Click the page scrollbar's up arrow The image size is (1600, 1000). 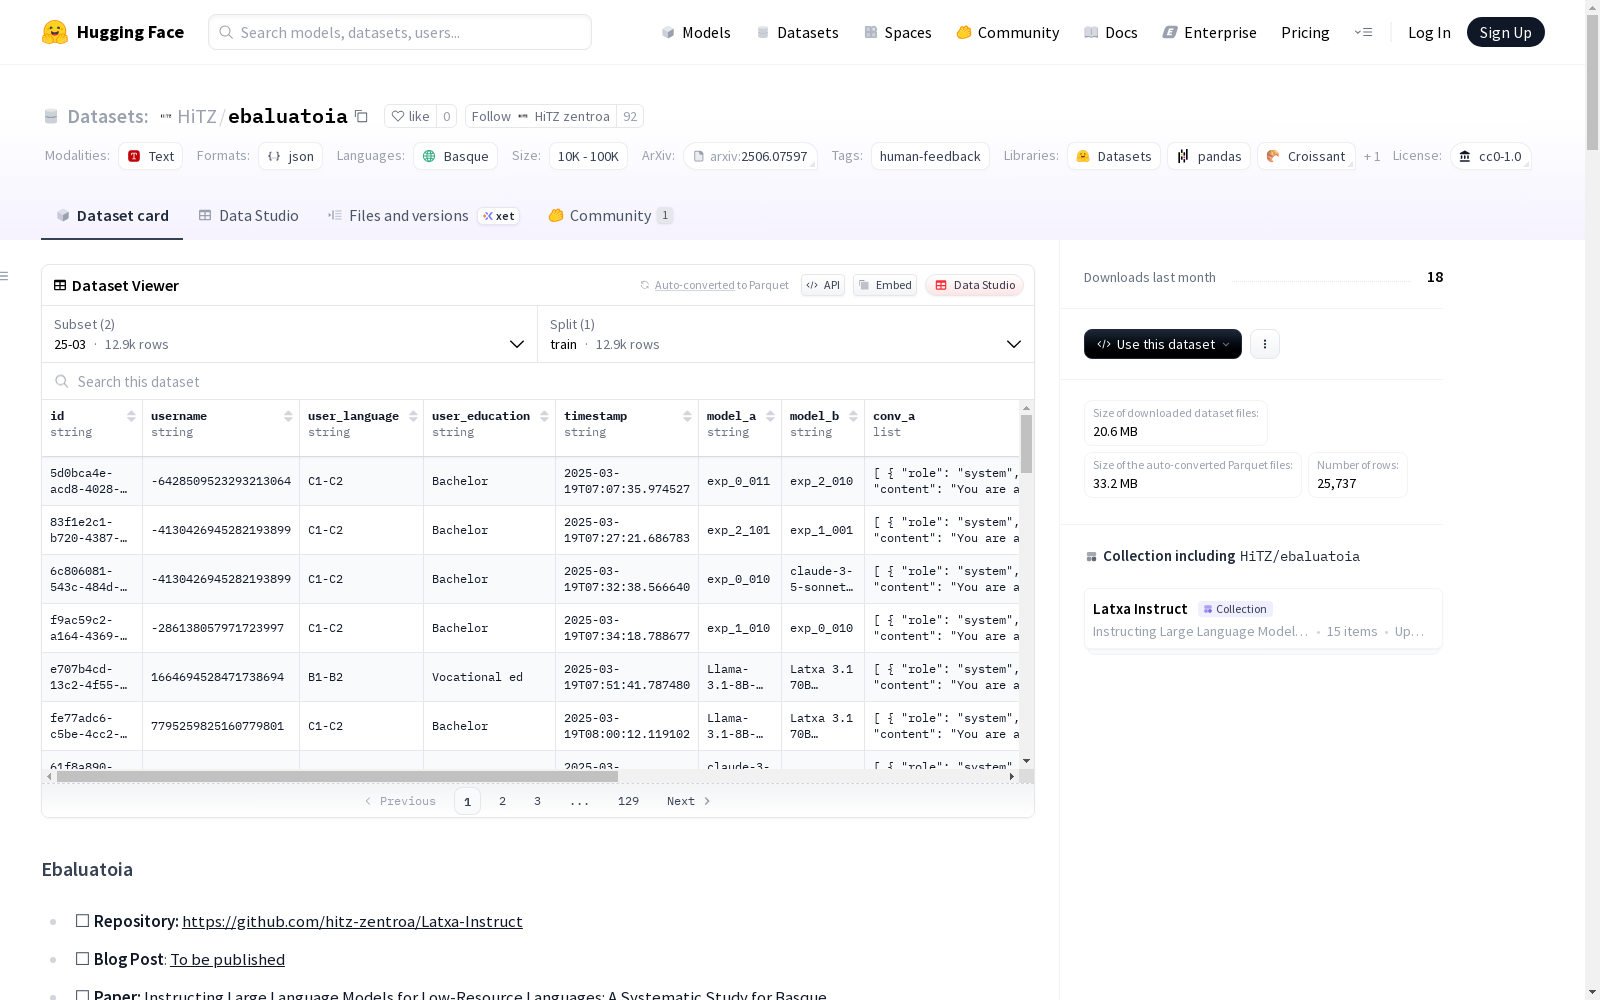point(1592,7)
